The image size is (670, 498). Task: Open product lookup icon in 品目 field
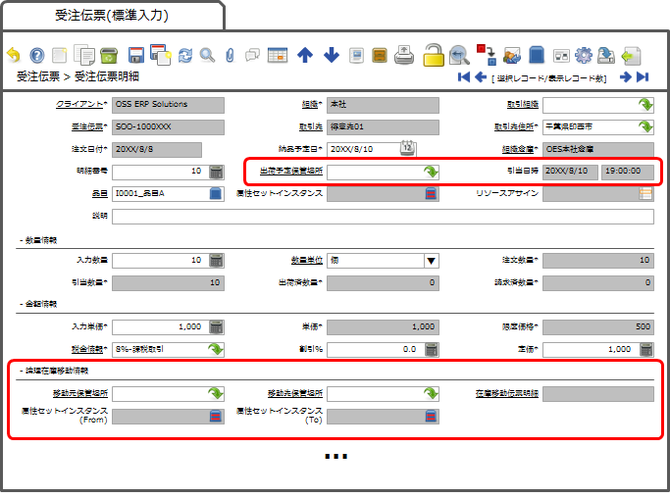tap(216, 194)
